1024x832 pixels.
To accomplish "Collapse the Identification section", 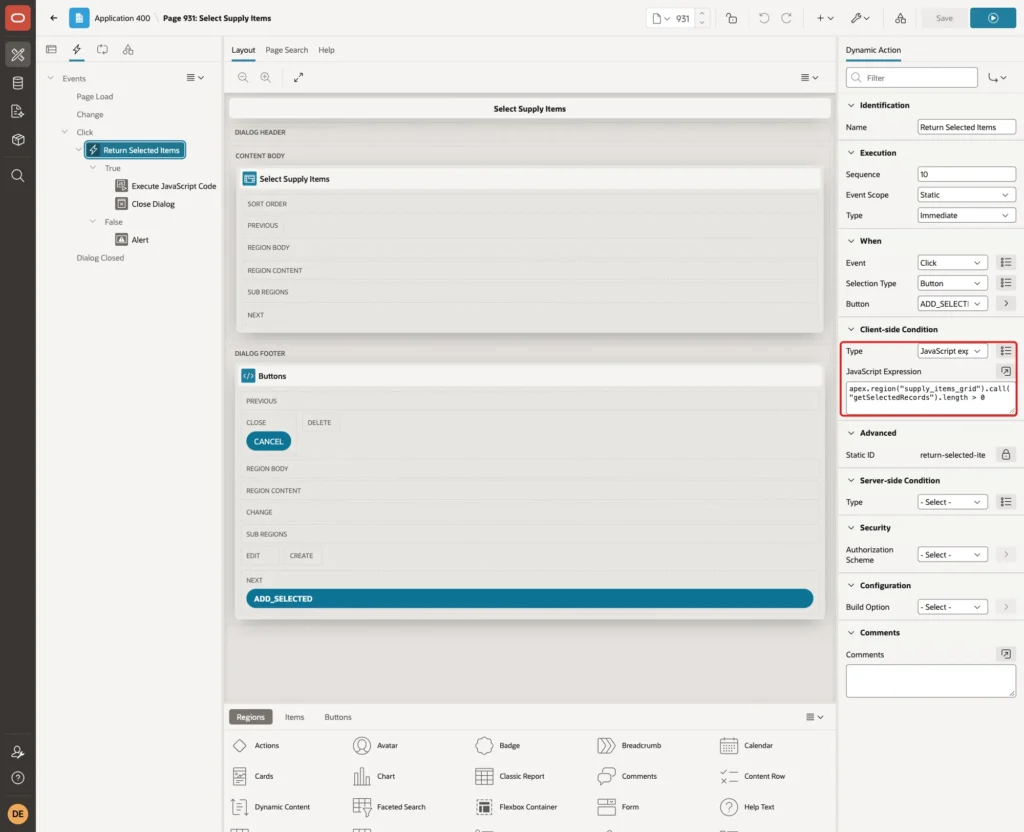I will 850,105.
